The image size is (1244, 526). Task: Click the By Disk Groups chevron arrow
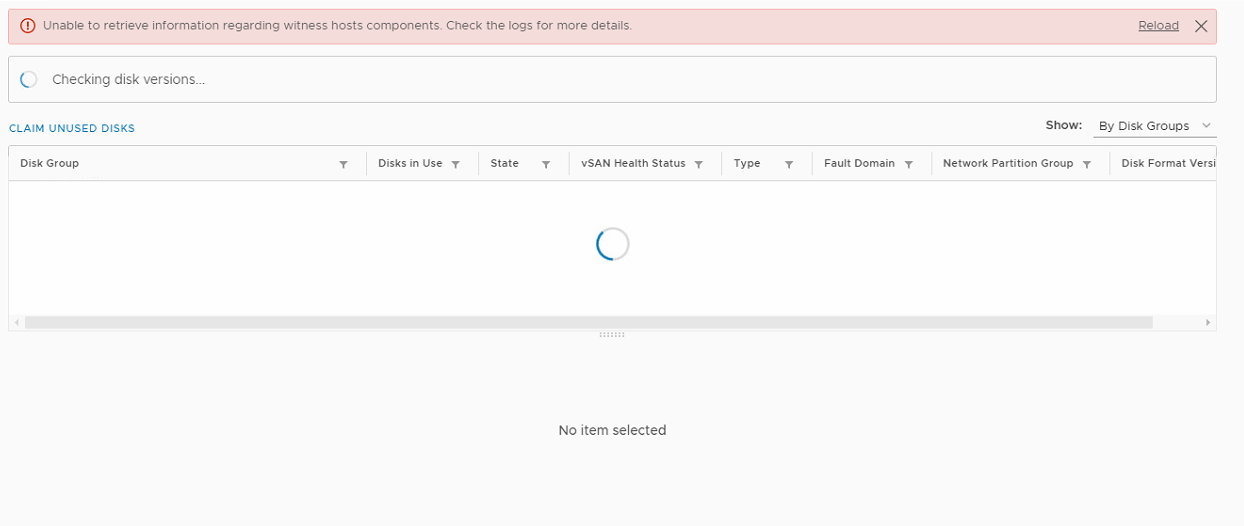[1206, 126]
